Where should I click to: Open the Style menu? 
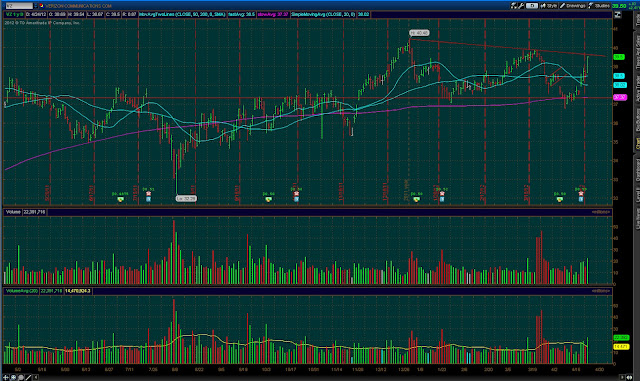pos(549,6)
